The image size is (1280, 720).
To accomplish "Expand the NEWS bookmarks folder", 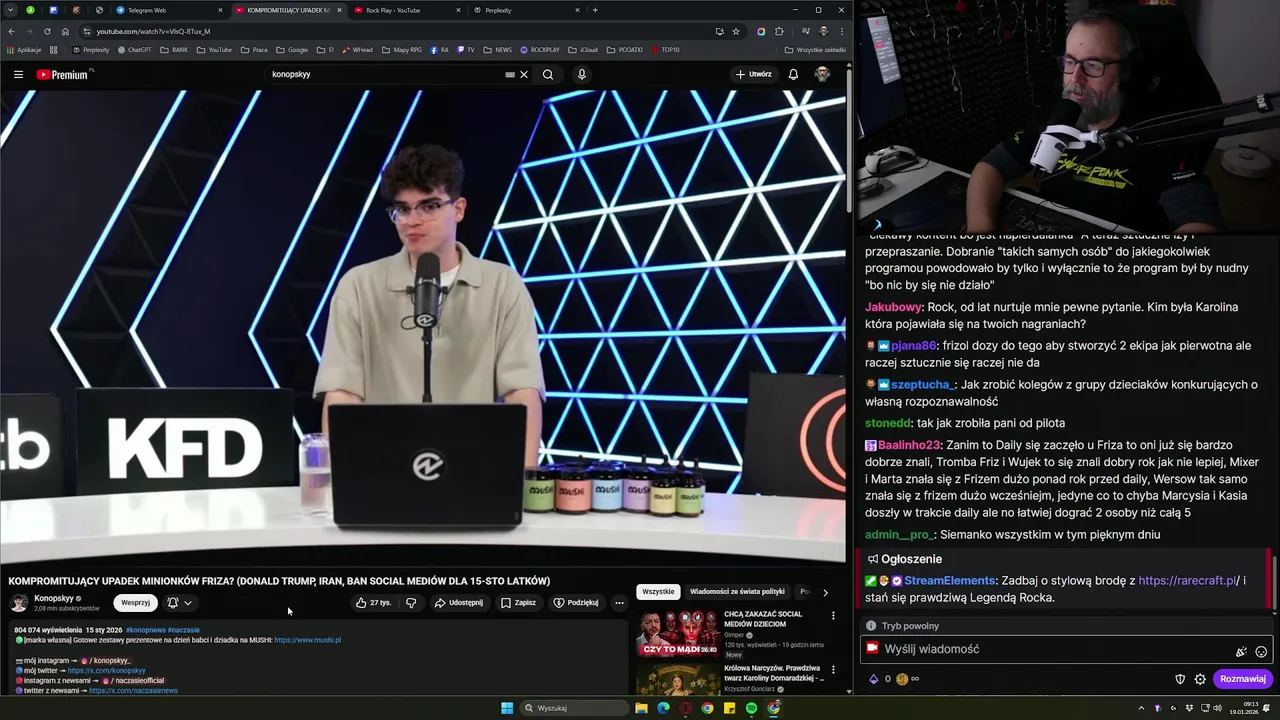I will pyautogui.click(x=497, y=49).
